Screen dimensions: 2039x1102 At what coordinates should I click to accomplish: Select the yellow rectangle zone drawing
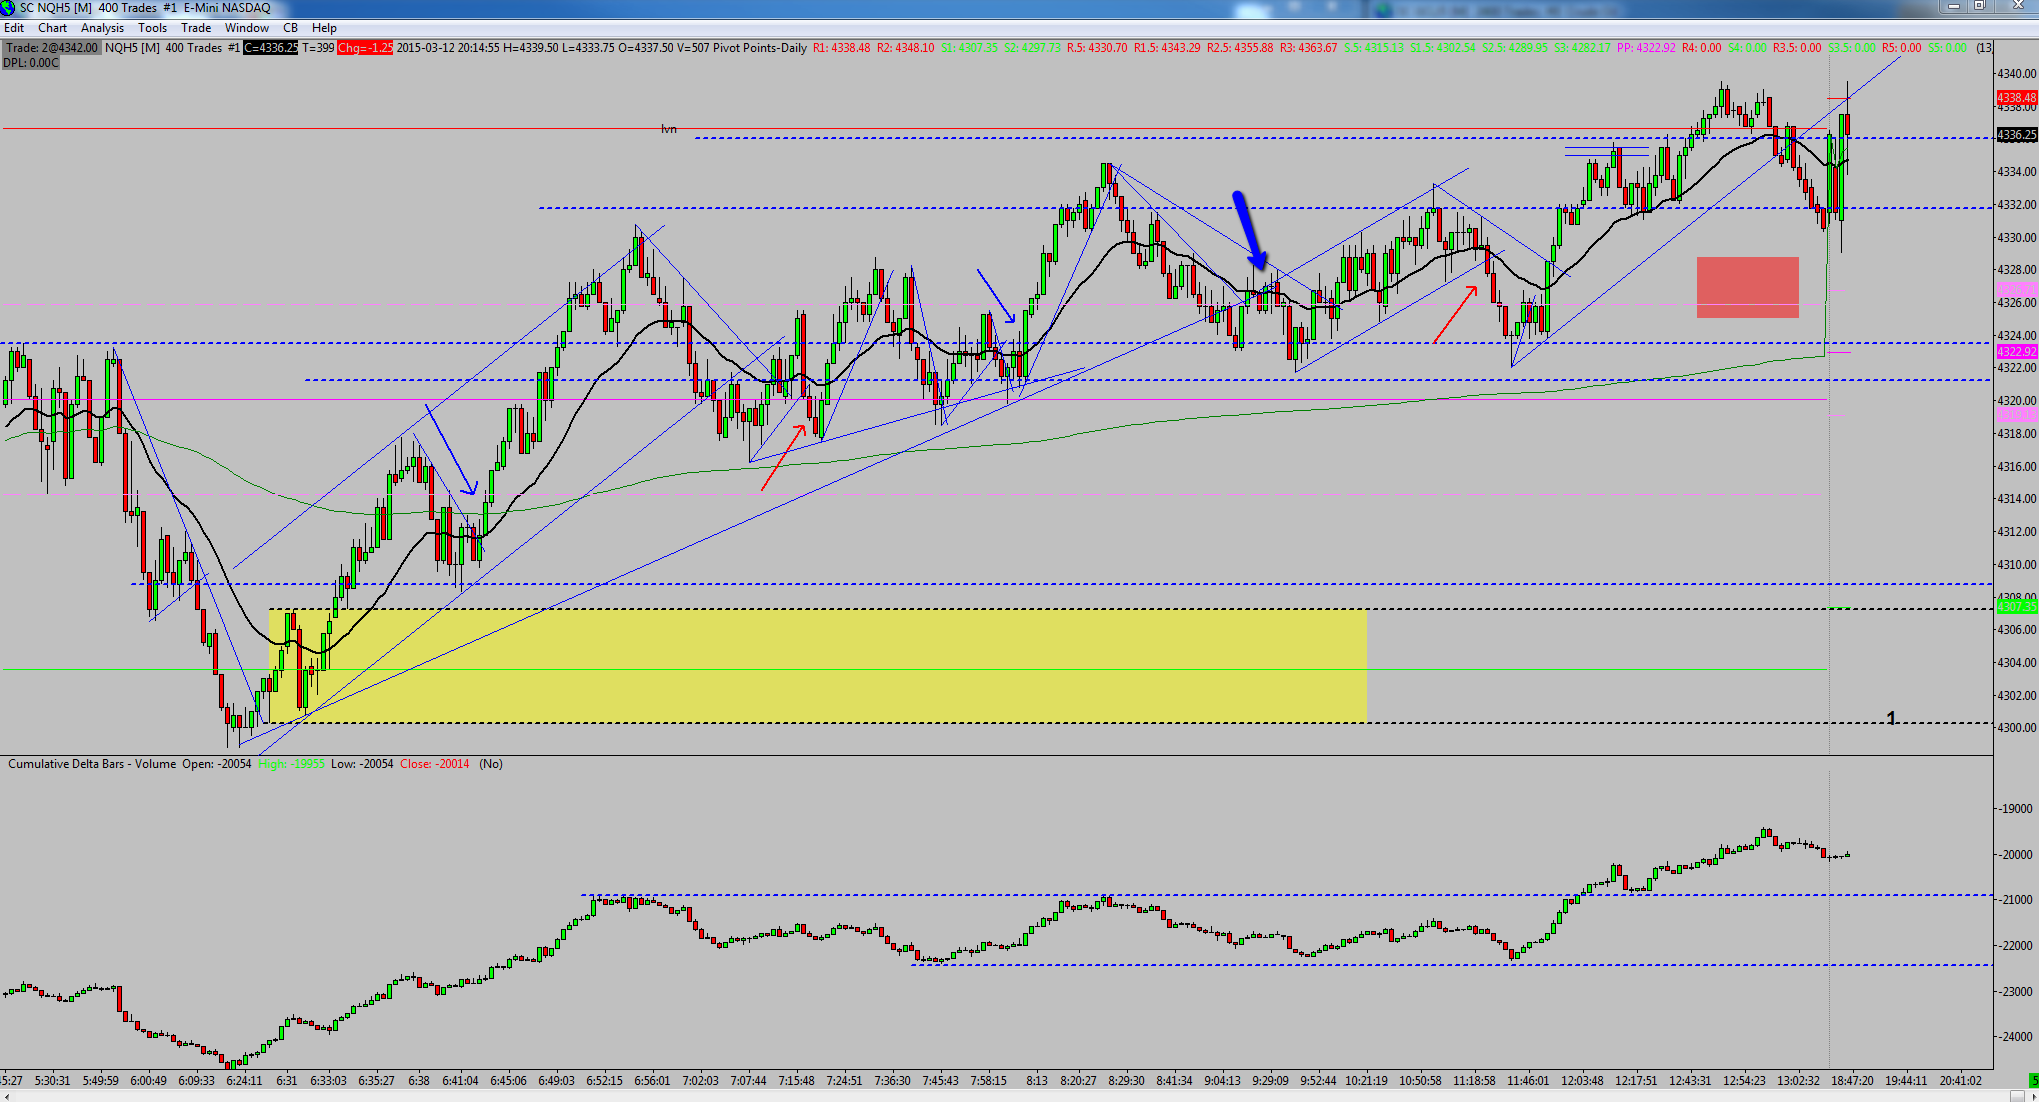[x=817, y=666]
